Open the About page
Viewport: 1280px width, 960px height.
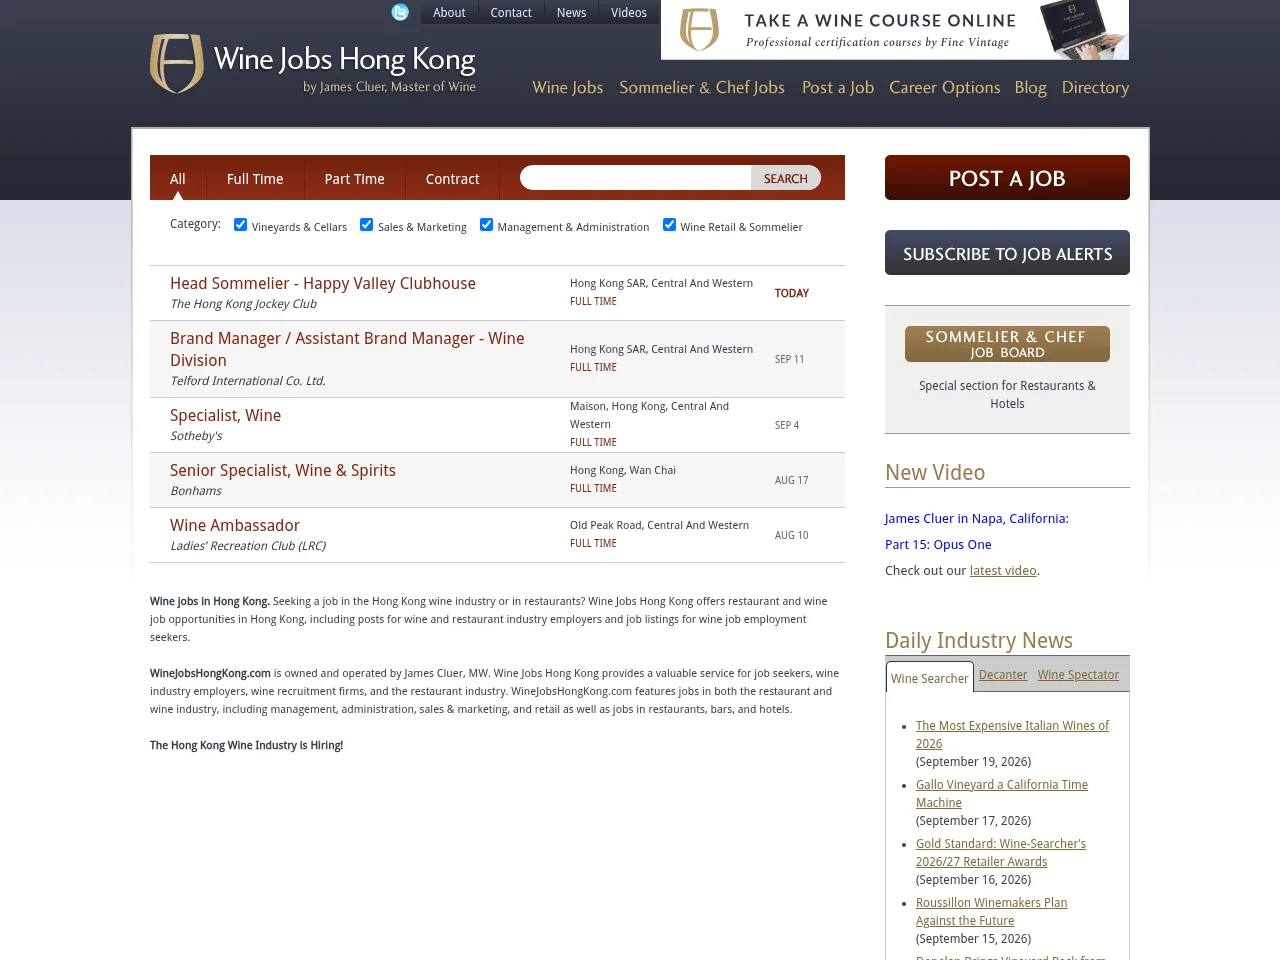[x=449, y=12]
